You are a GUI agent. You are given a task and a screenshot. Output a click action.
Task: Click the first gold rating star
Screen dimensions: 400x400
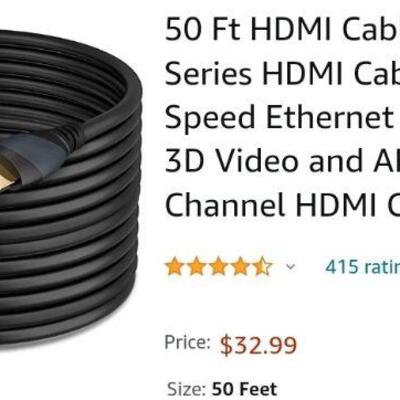(174, 267)
